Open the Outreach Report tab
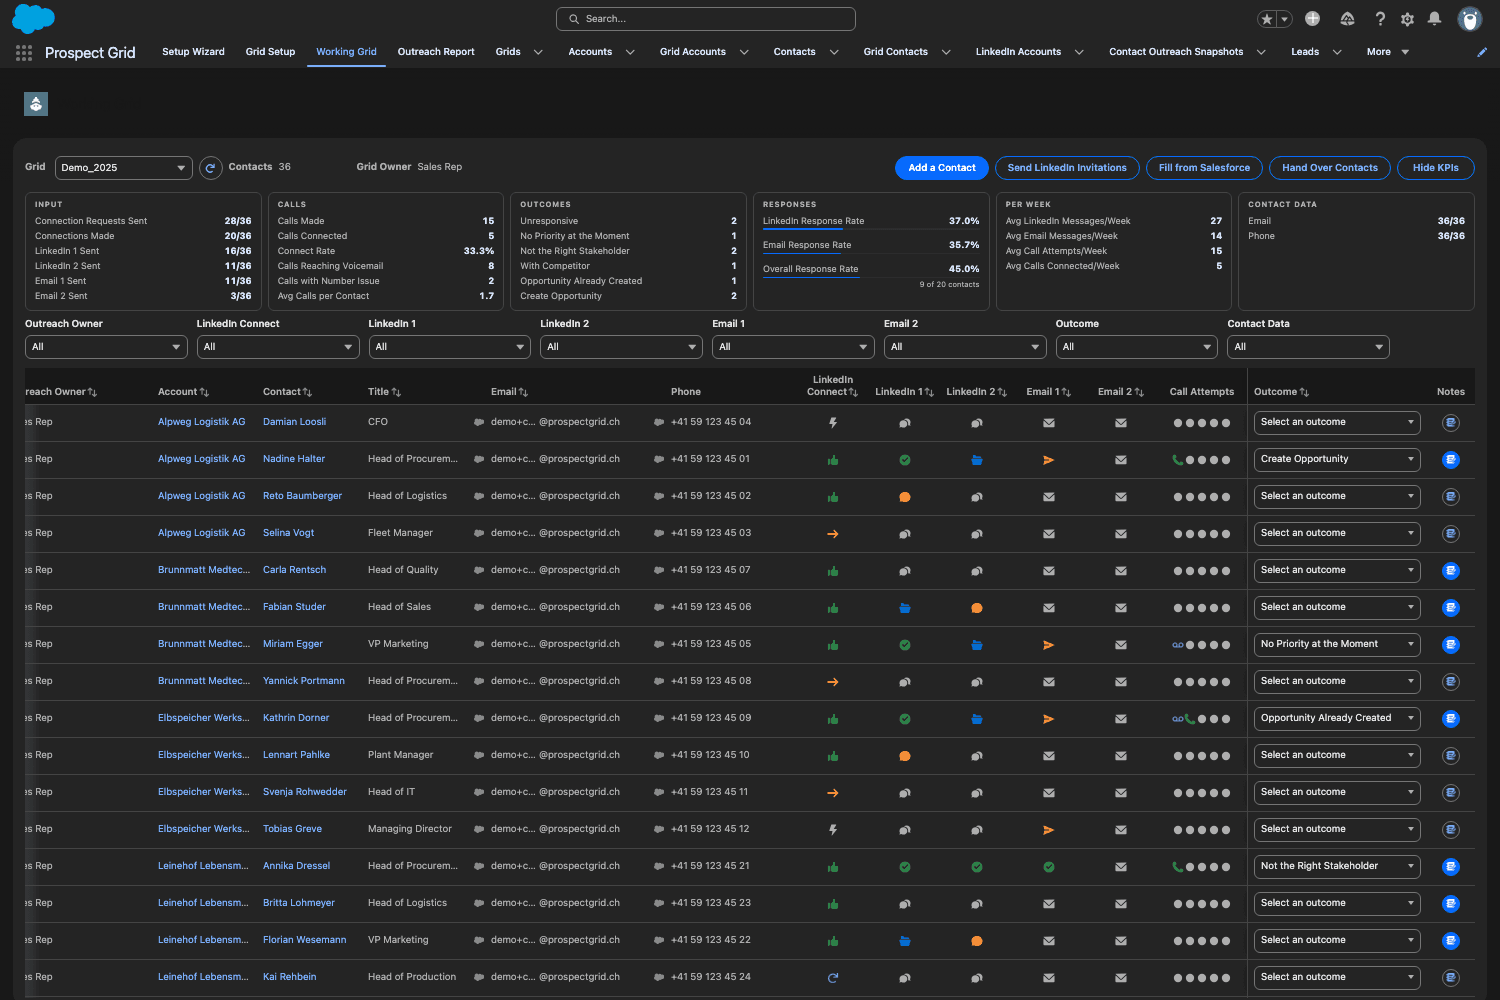Screen dimensions: 1500x1000 [x=436, y=52]
